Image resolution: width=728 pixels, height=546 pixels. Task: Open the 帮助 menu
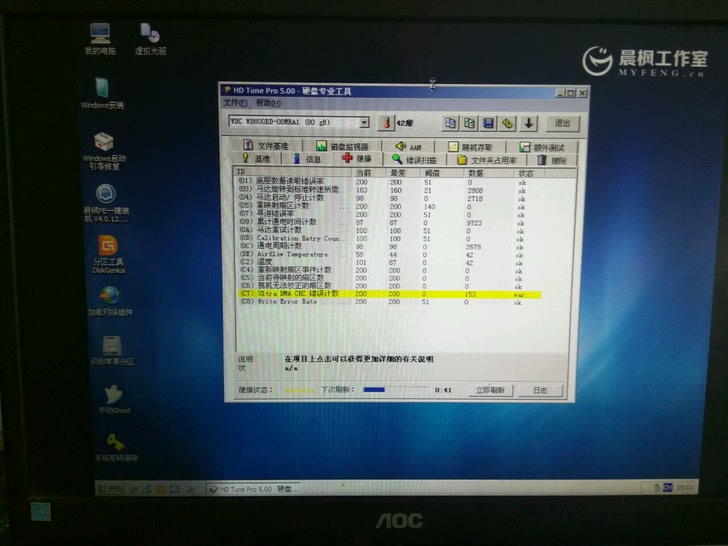click(268, 103)
